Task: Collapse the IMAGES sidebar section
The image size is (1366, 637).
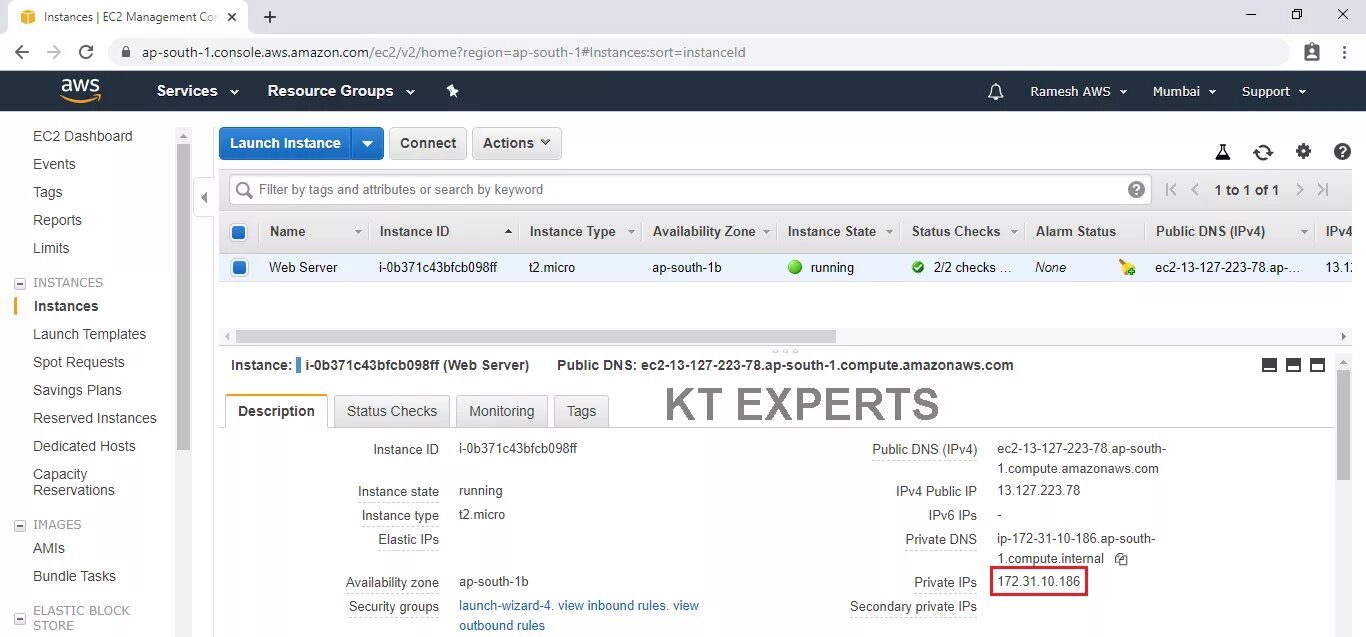Action: (20, 525)
